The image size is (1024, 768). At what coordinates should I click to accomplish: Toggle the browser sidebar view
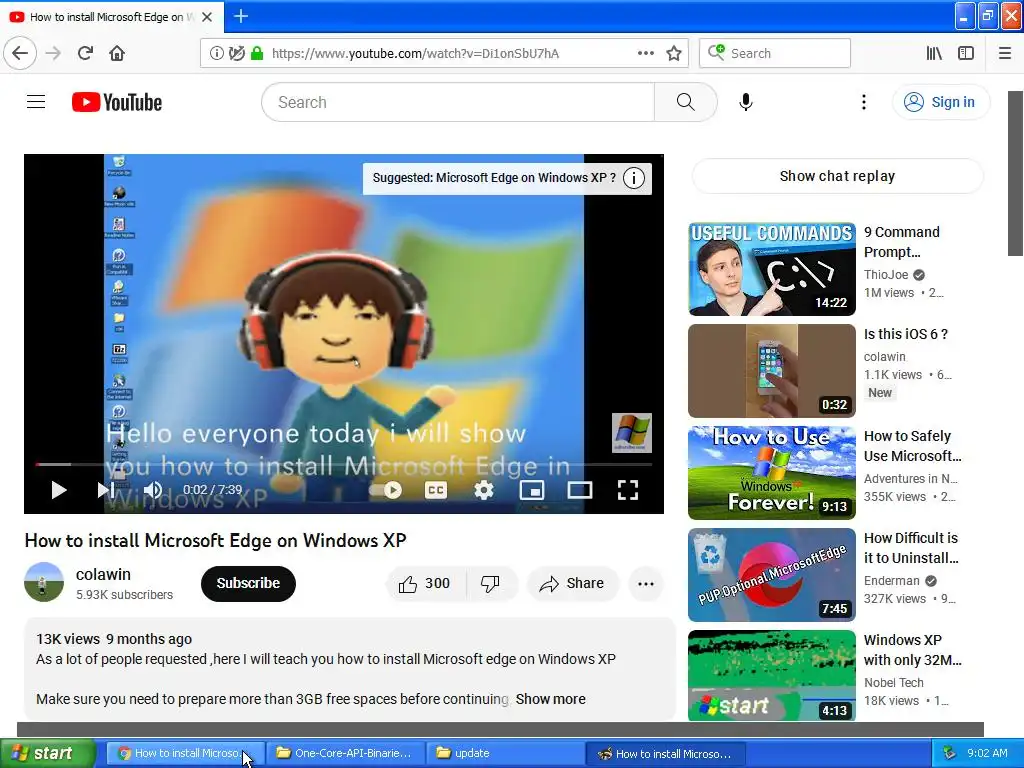click(x=966, y=54)
